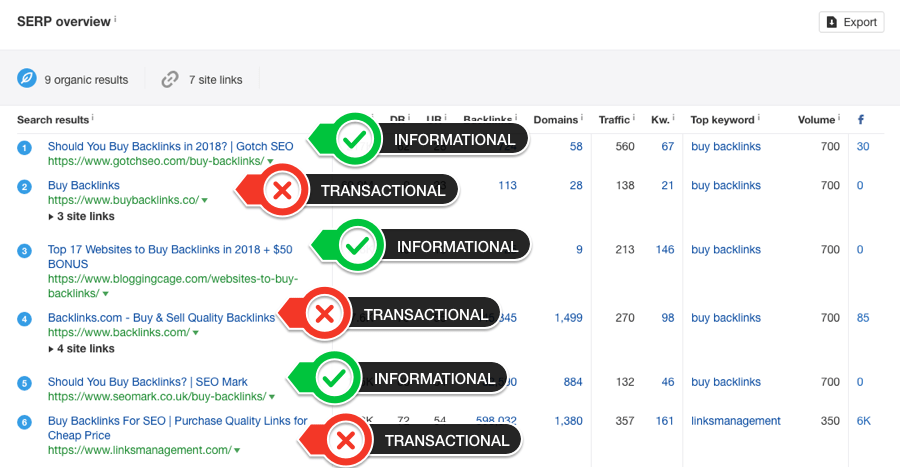Viewport: 900px width, 468px height.
Task: Open the info icon next to Traffic header
Action: (x=633, y=117)
